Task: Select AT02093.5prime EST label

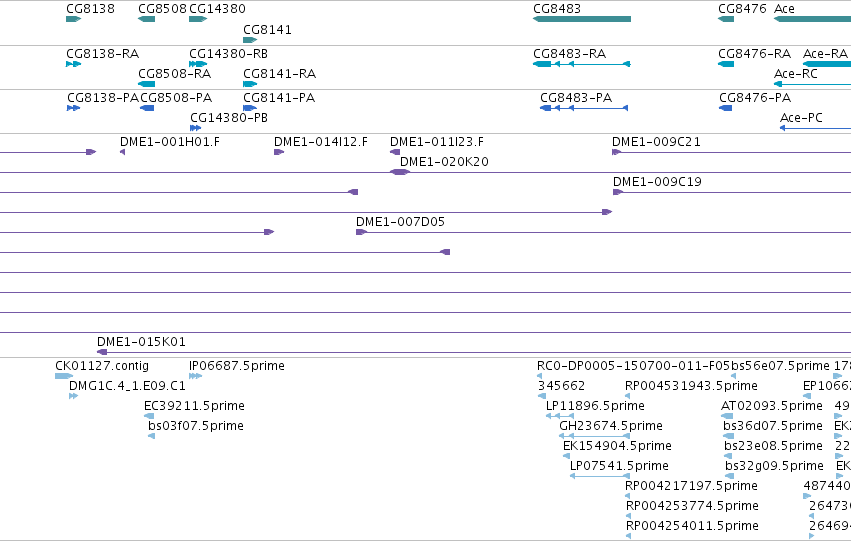Action: (772, 406)
